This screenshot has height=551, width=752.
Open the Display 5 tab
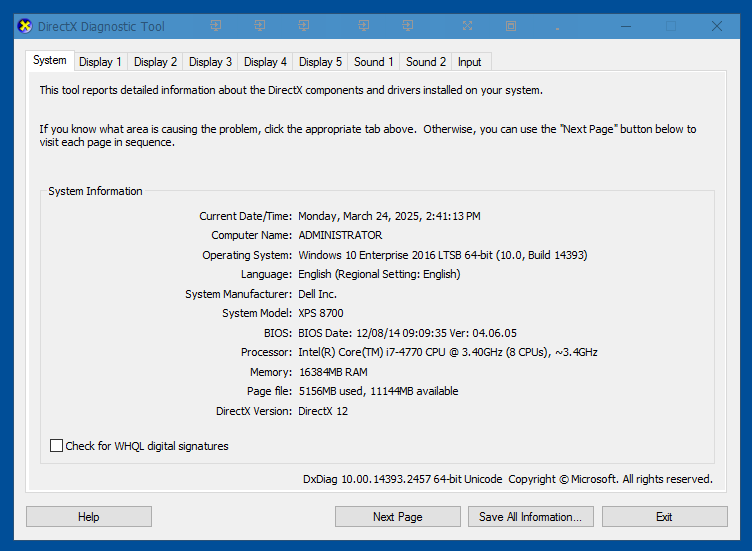click(320, 62)
